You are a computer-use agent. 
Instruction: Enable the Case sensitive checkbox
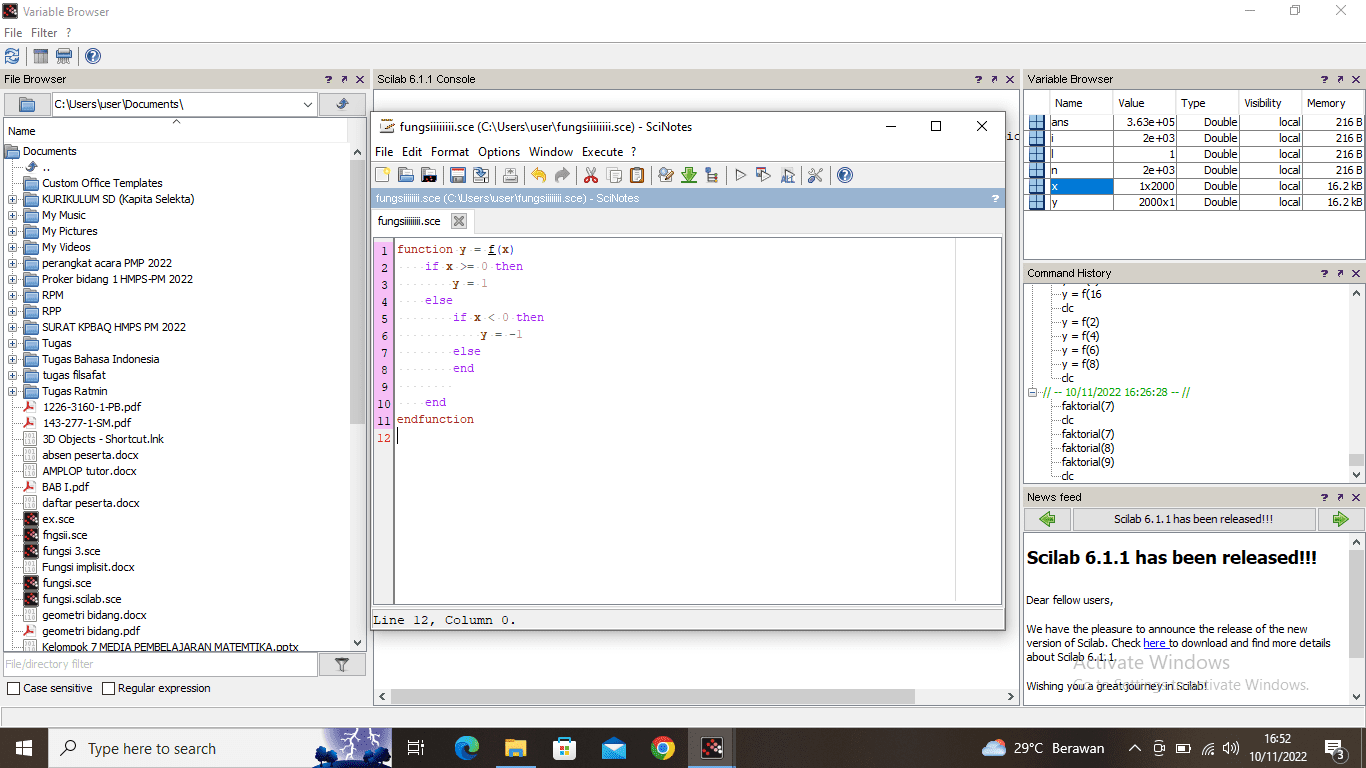tap(13, 688)
